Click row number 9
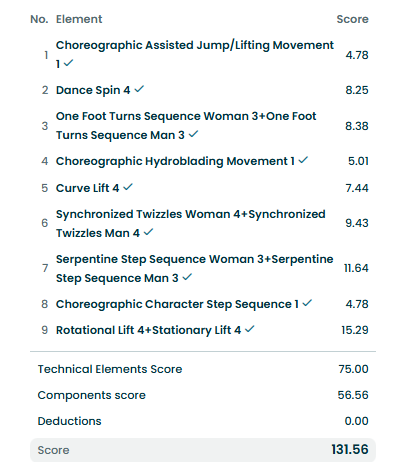The width and height of the screenshot is (395, 462). tap(45, 330)
